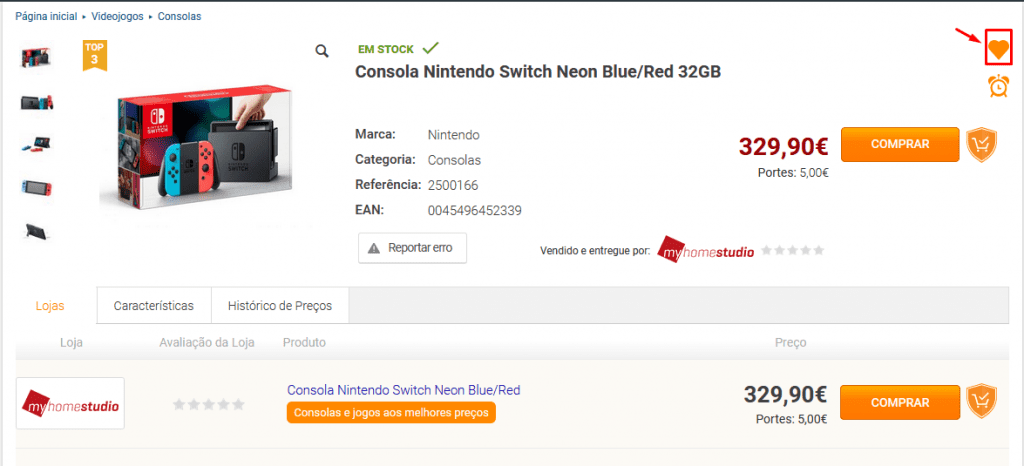Click warning triangle in Reportar erro

click(x=374, y=248)
